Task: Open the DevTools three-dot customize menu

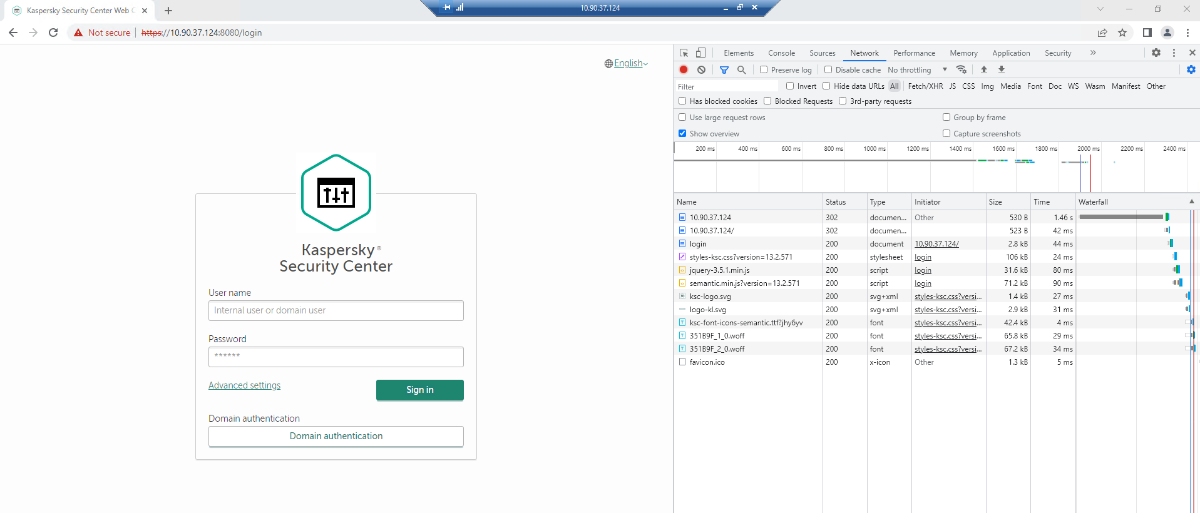Action: [1172, 53]
